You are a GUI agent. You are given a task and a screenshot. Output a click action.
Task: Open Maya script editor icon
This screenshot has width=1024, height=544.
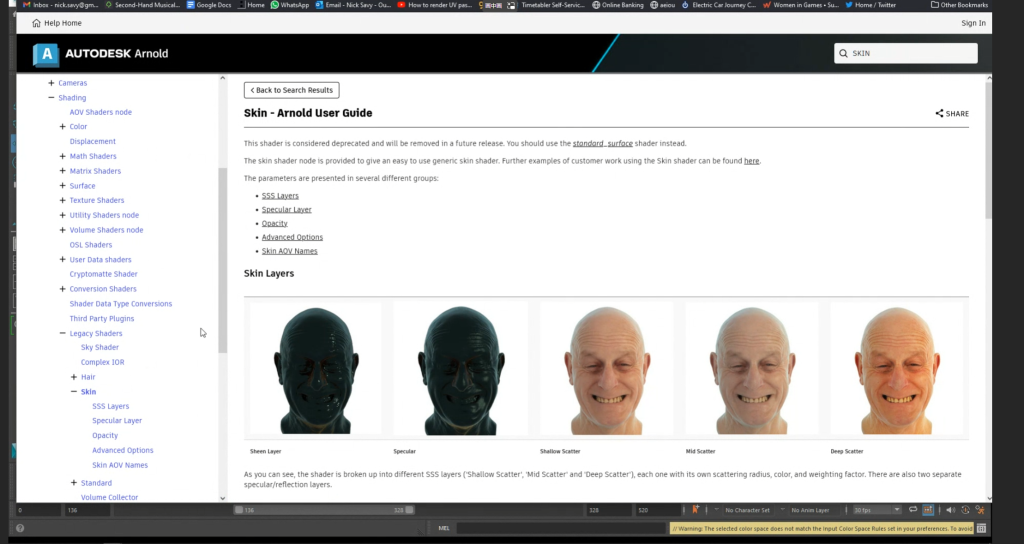981,528
